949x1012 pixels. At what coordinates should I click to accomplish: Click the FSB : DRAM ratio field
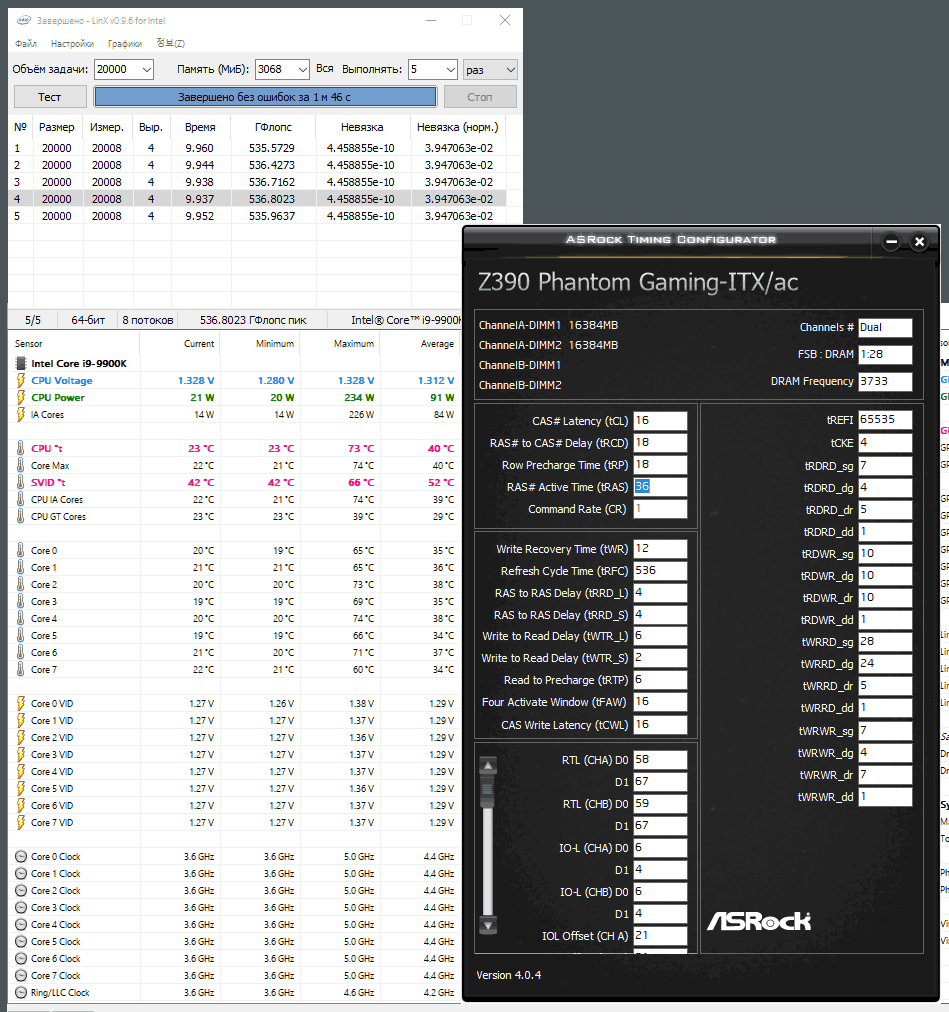point(884,354)
